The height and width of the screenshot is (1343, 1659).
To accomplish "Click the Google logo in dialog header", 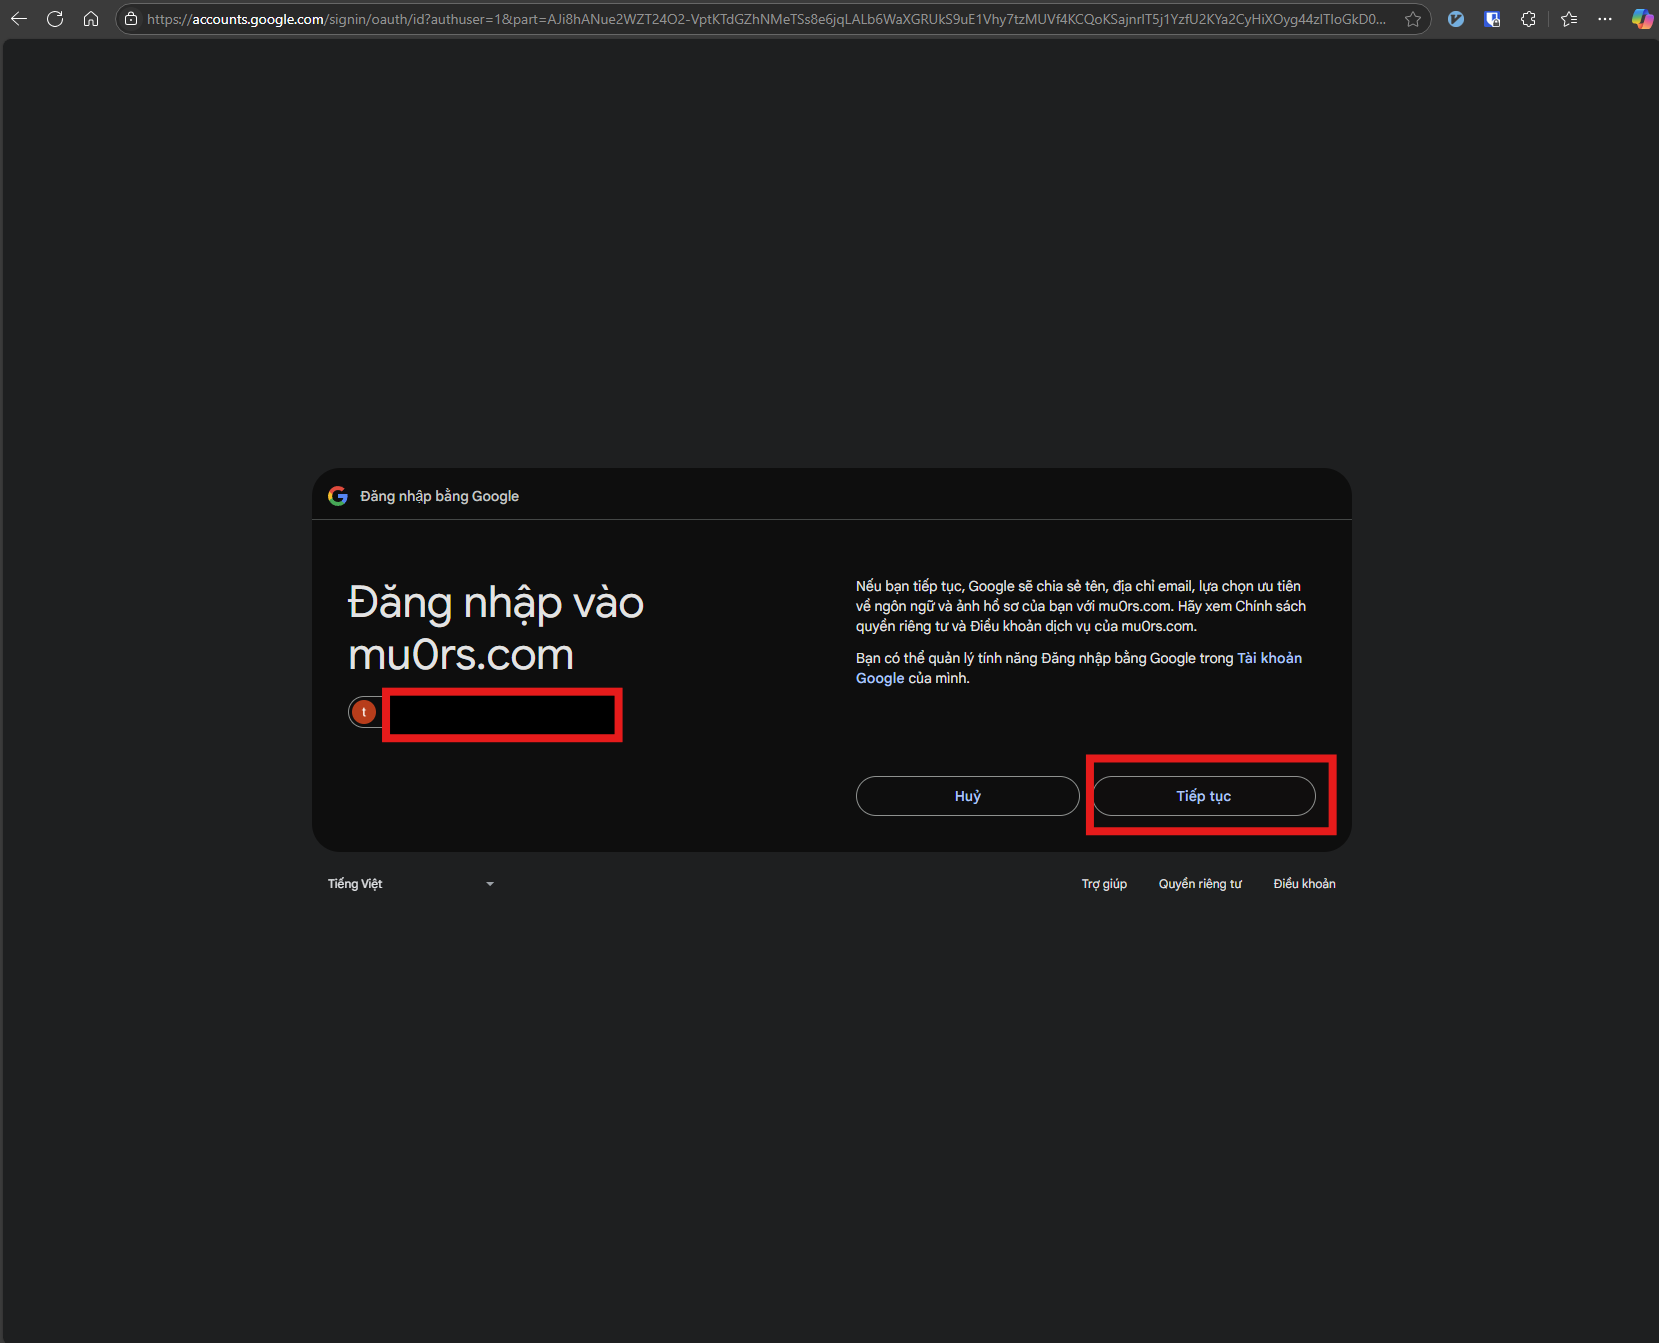I will pyautogui.click(x=338, y=496).
